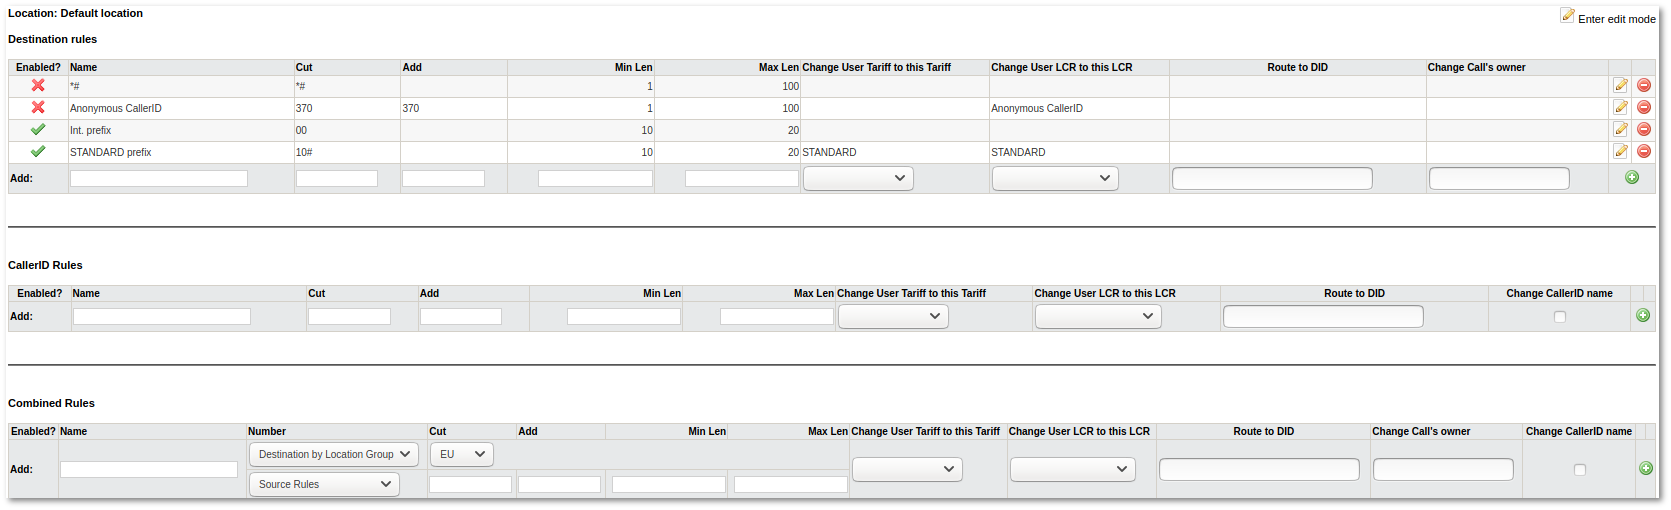1671x510 pixels.
Task: Expand the Source Rules dropdown
Action: click(x=324, y=485)
